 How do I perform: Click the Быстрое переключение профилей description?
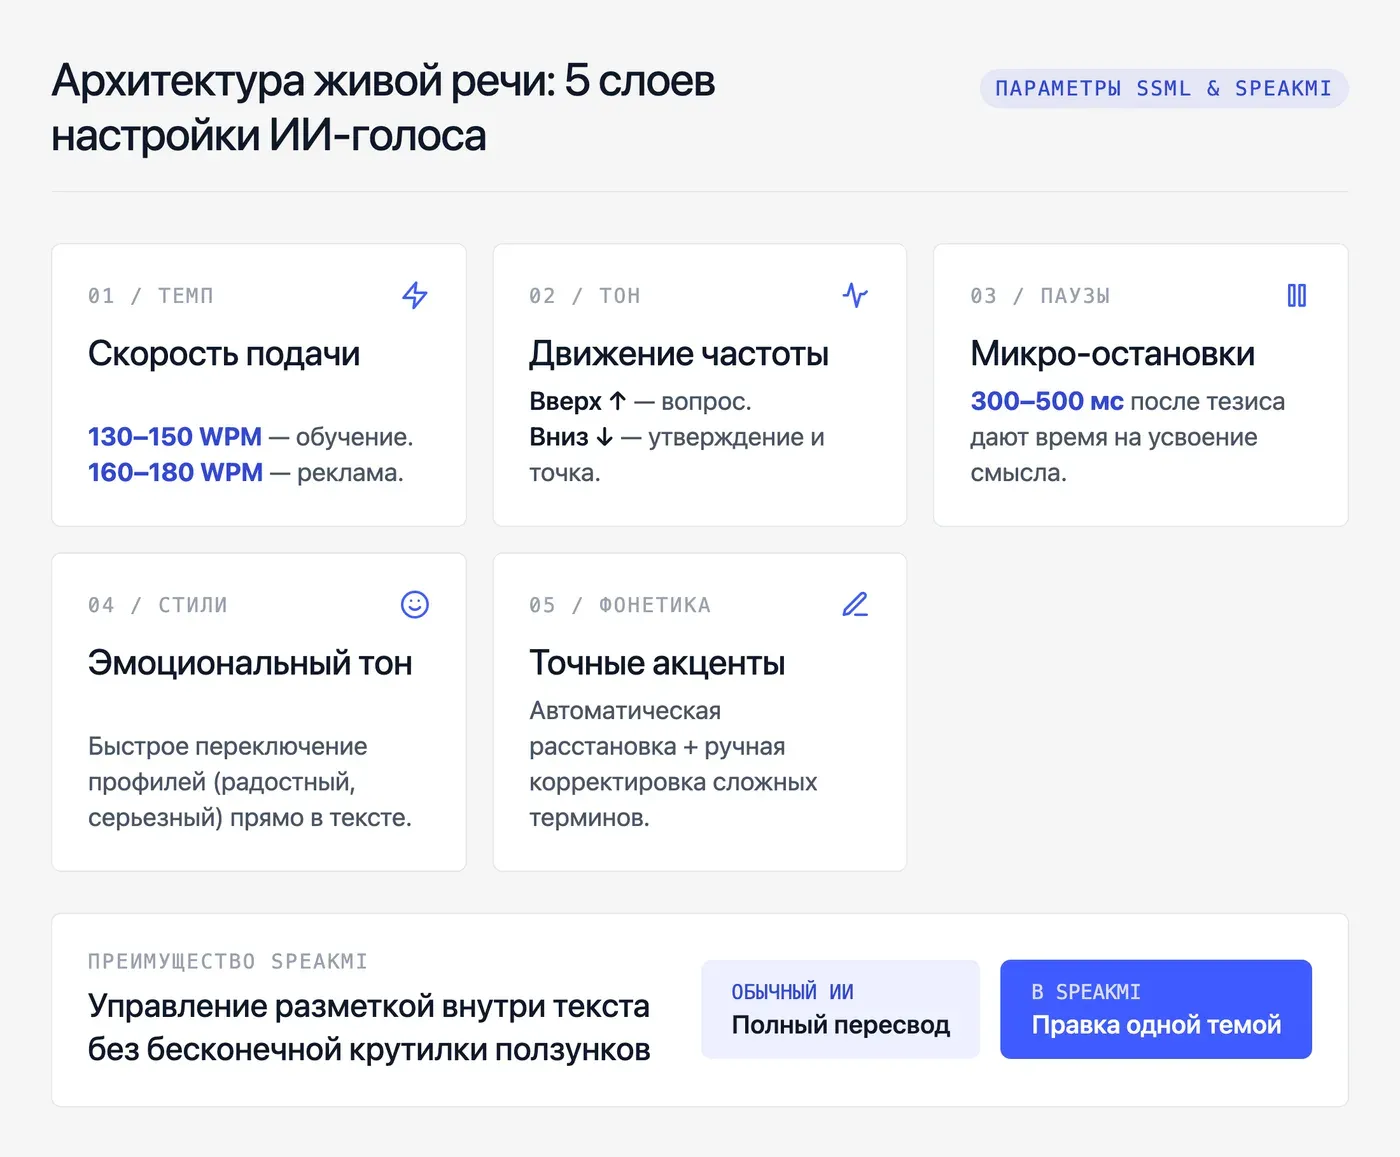point(250,782)
